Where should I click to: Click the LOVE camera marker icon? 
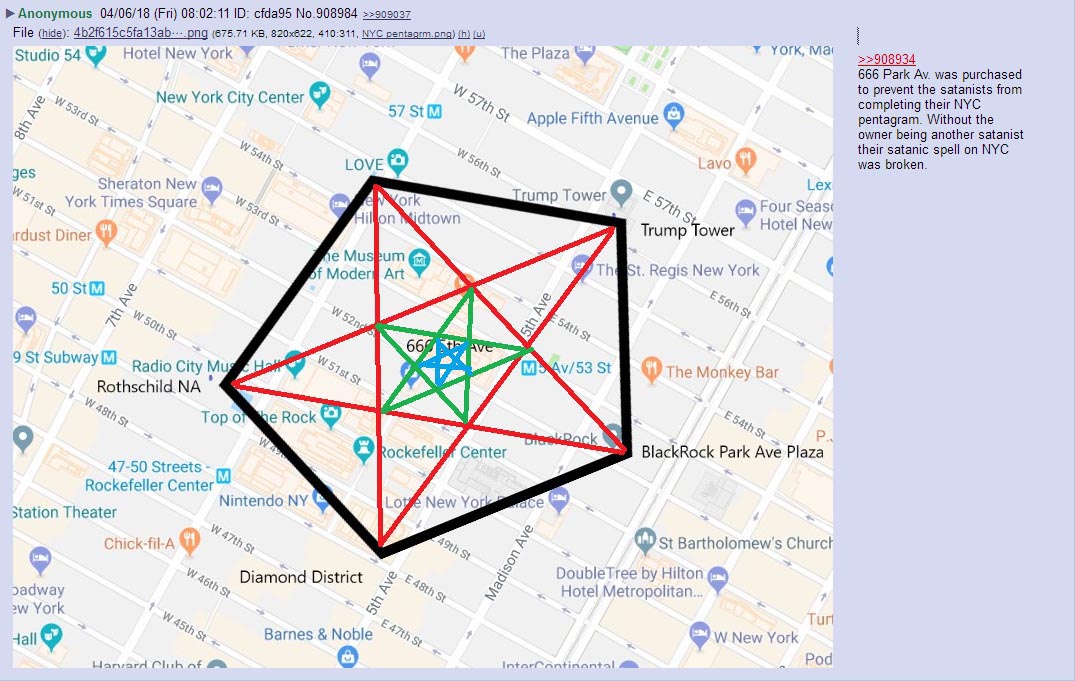[398, 160]
